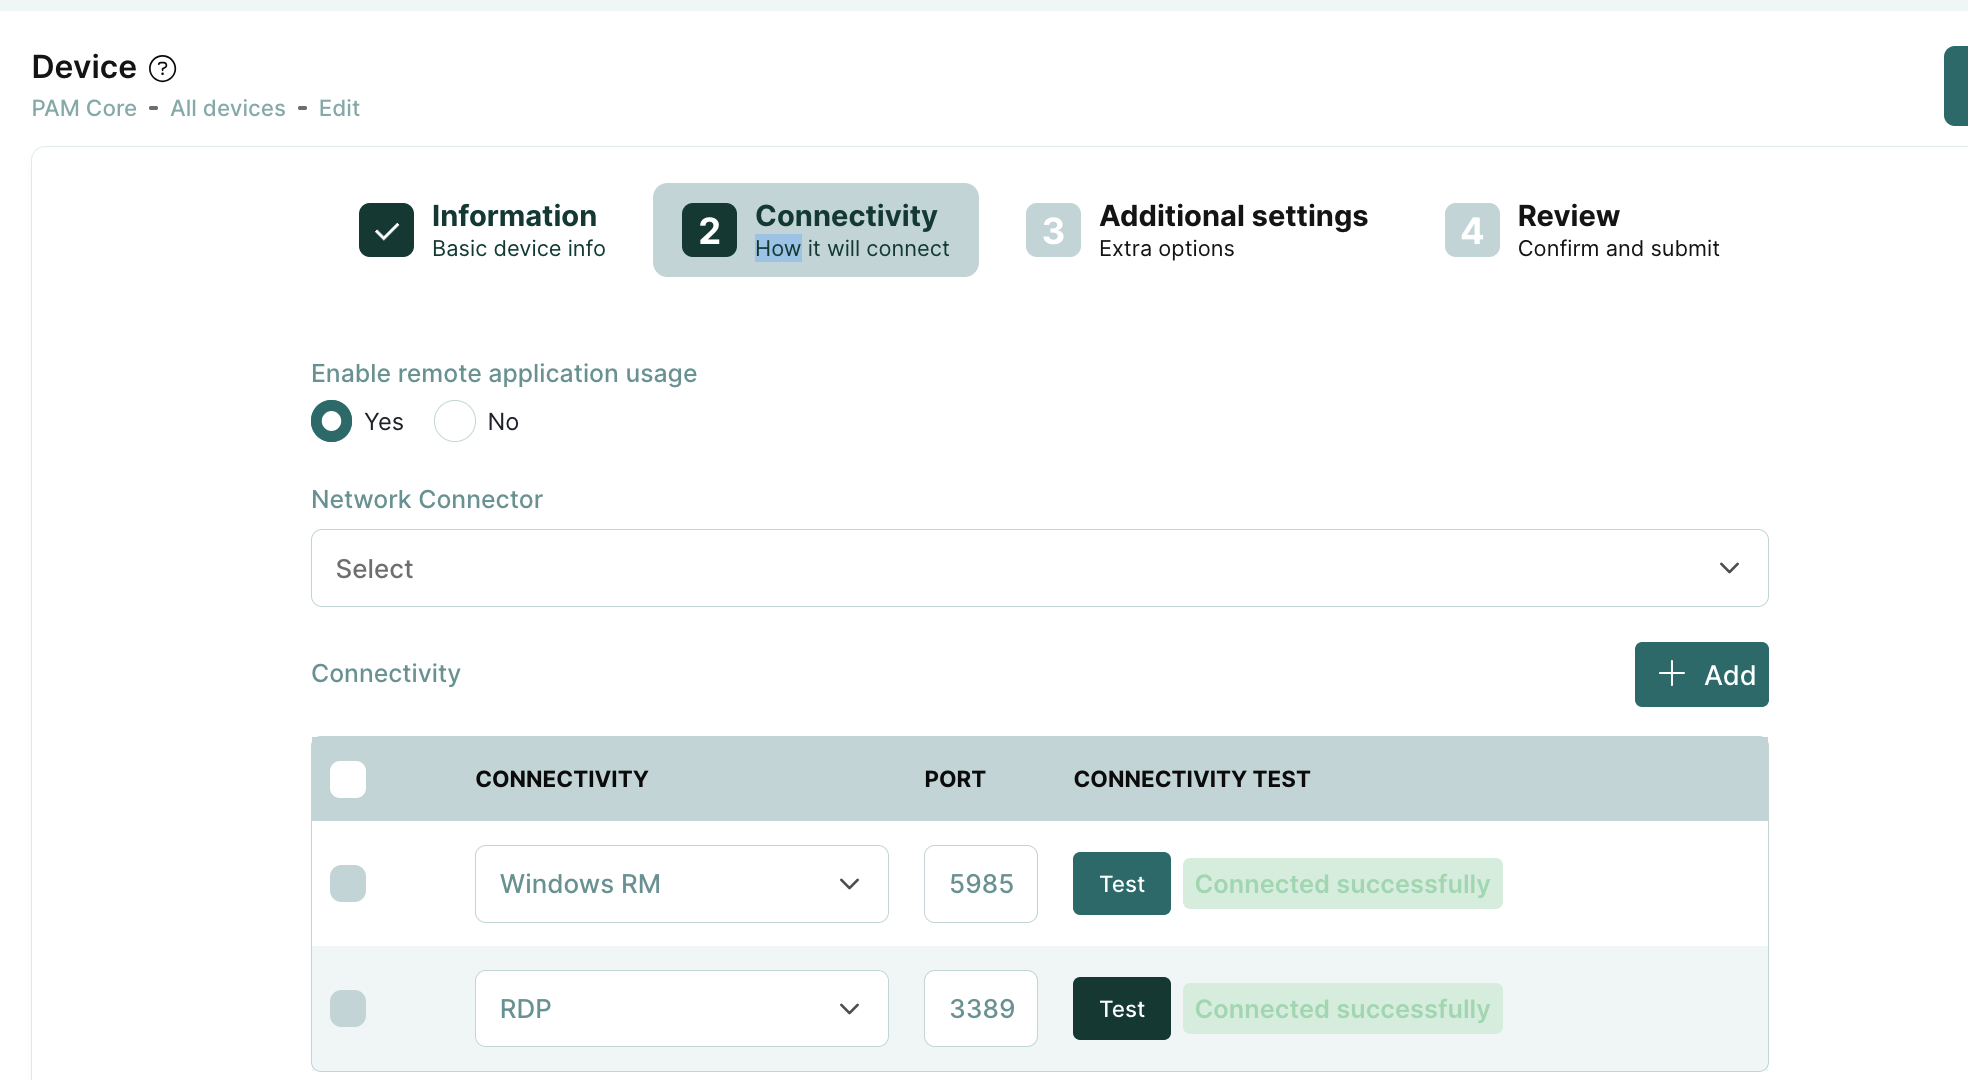The image size is (1968, 1080).
Task: Click the step 4 number badge
Action: (1472, 230)
